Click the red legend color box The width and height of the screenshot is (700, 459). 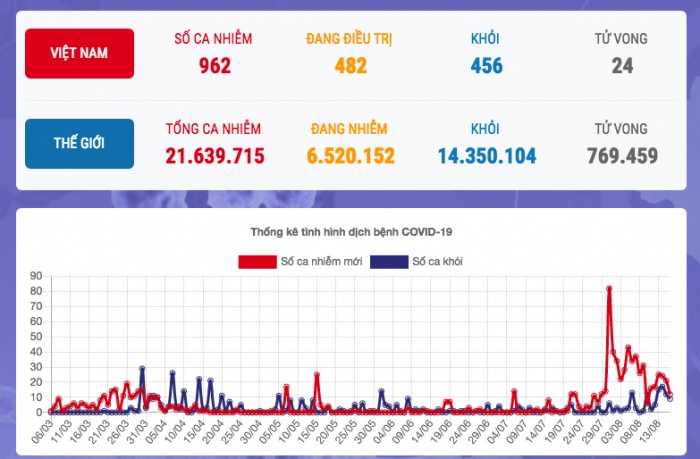(256, 262)
